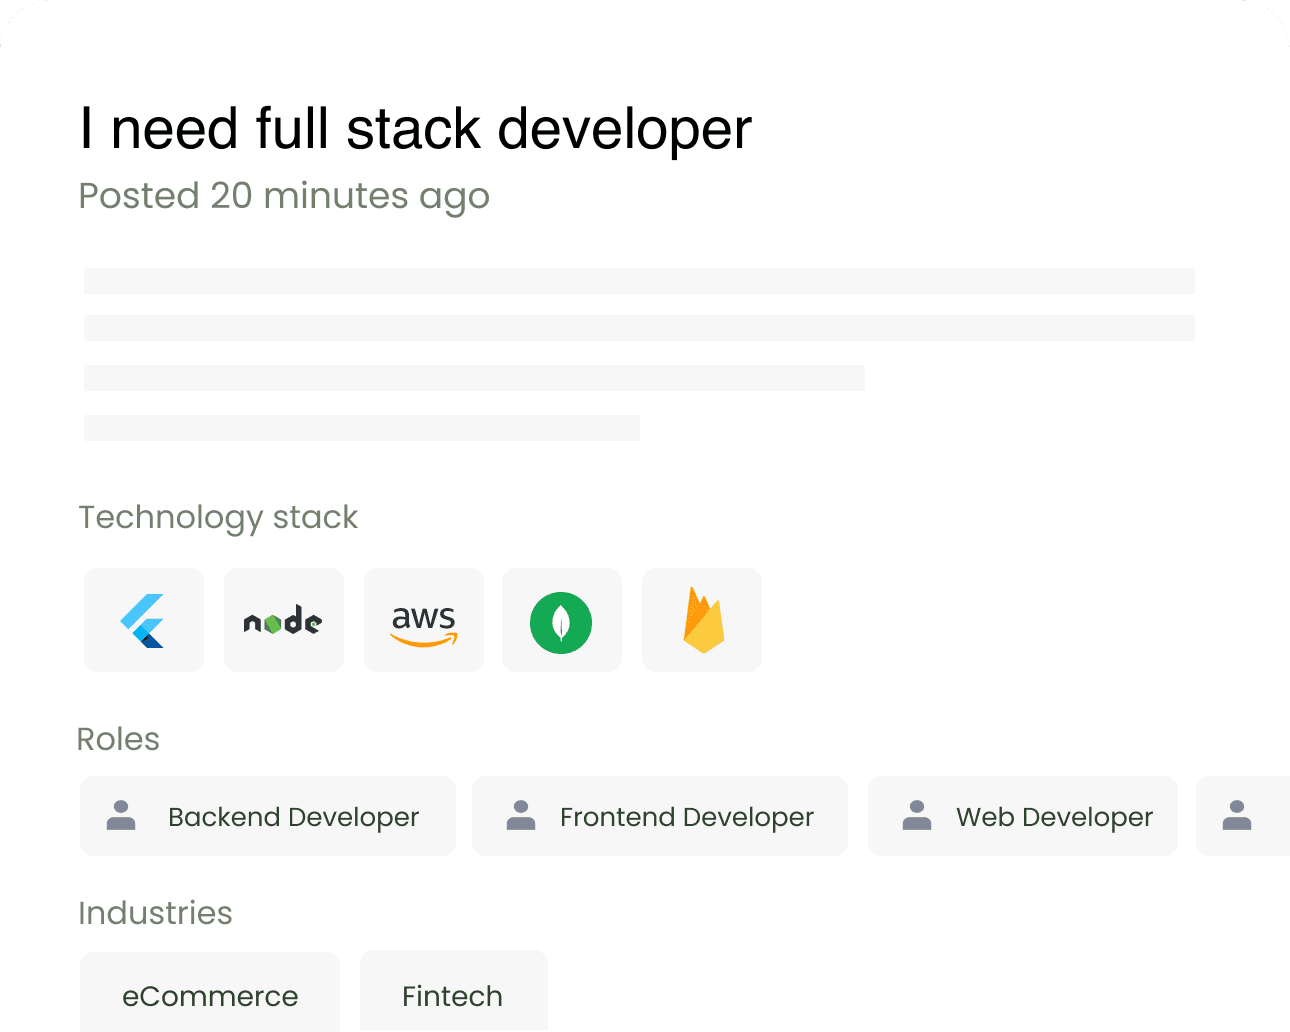Select the MongoDB leaf icon
This screenshot has height=1032, width=1290.
pyautogui.click(x=562, y=620)
